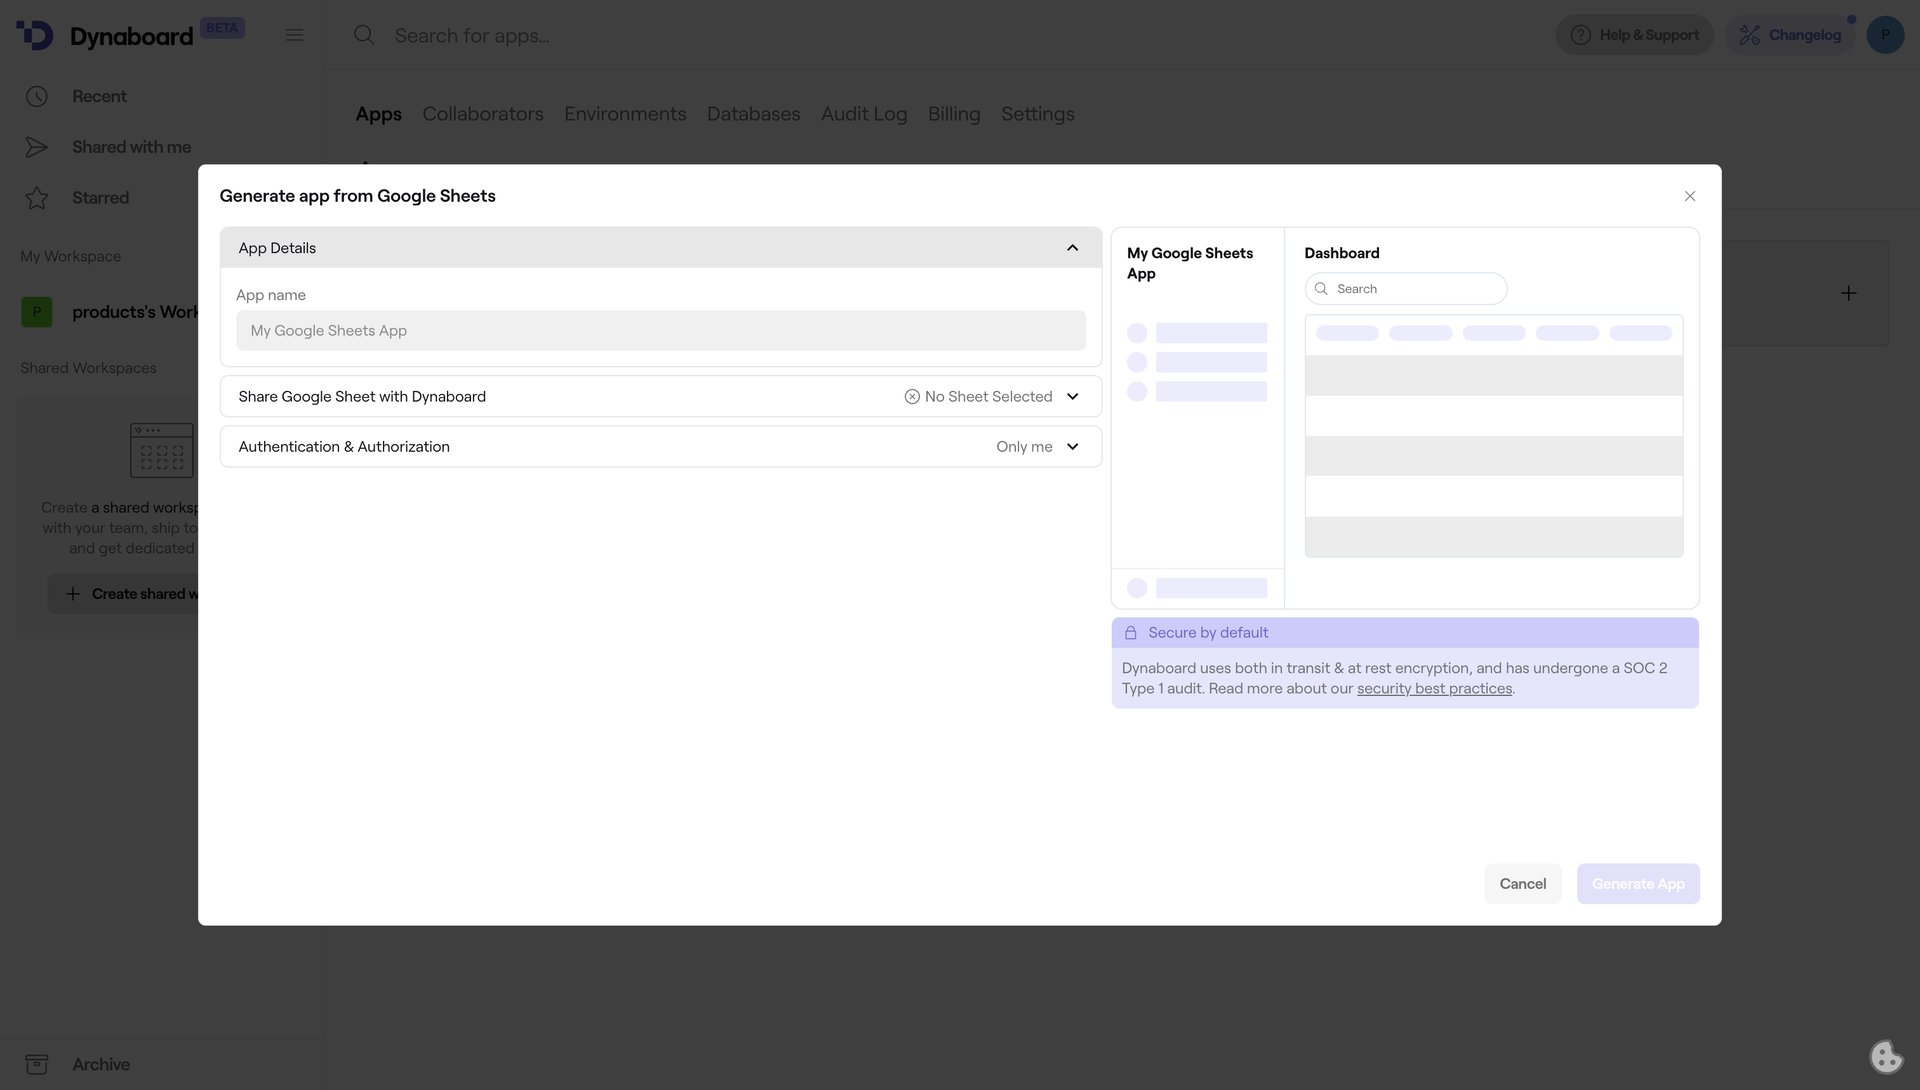Clear the No Sheet Selected status icon
Screen dimensions: 1920x1090
(911, 396)
